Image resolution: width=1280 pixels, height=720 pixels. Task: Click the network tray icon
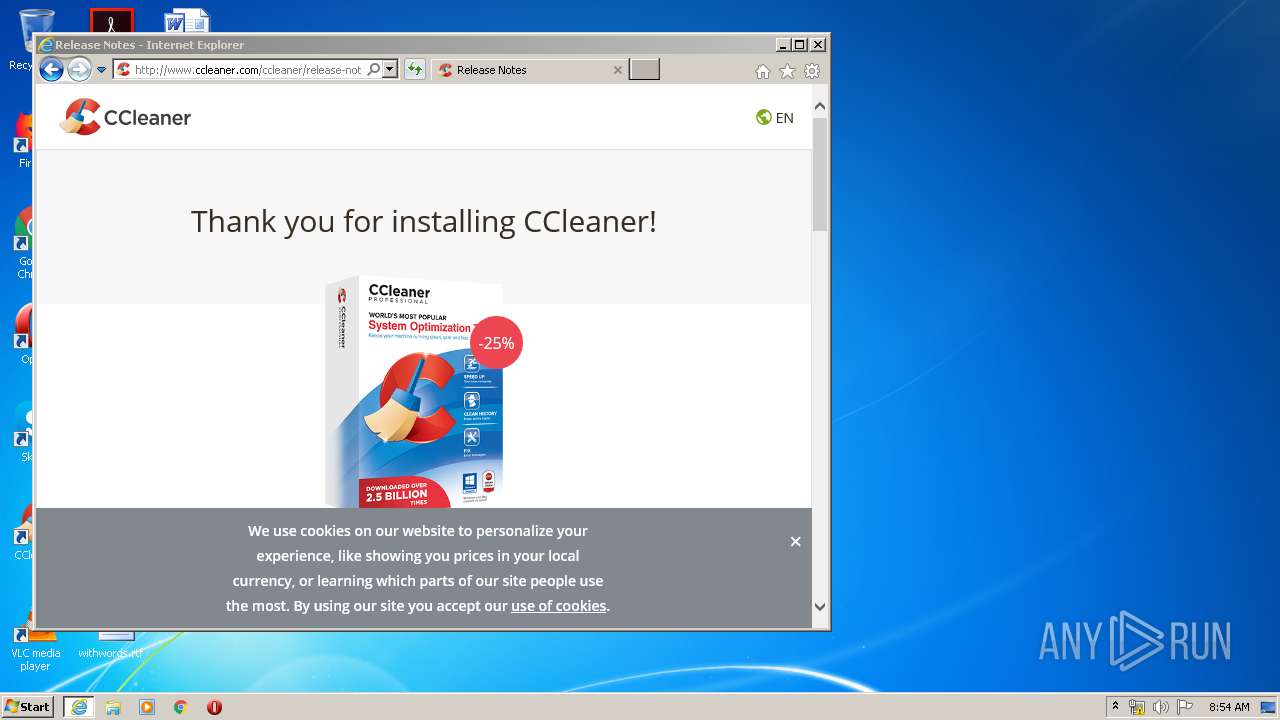[x=1137, y=707]
